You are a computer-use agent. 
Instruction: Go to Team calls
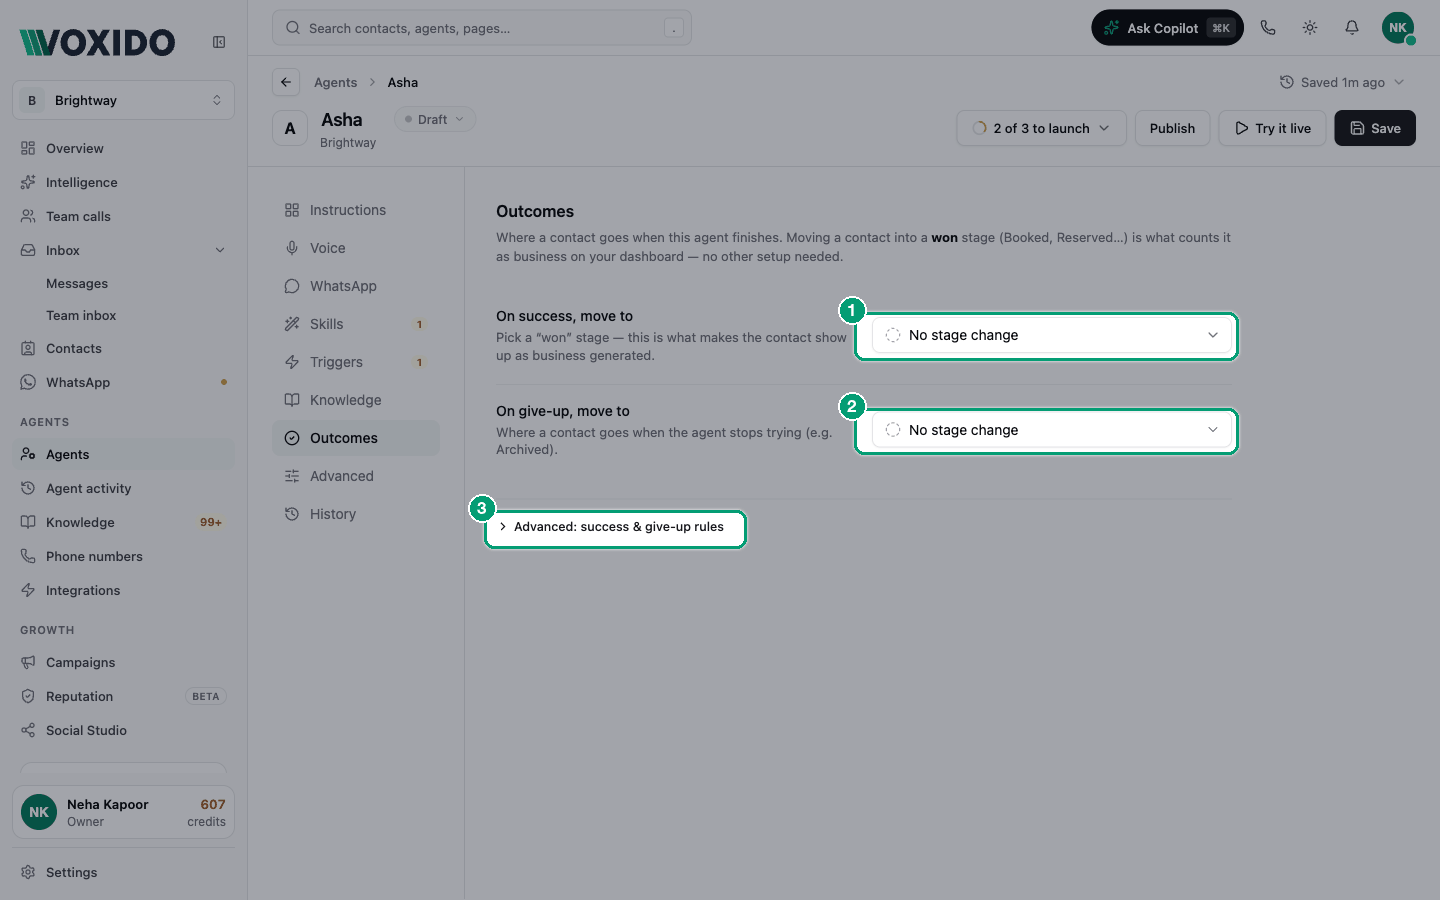tap(124, 216)
